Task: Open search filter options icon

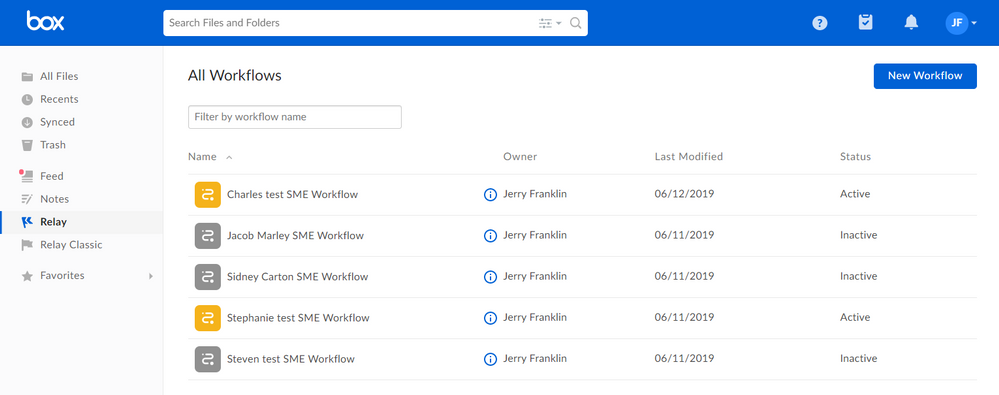Action: 549,23
